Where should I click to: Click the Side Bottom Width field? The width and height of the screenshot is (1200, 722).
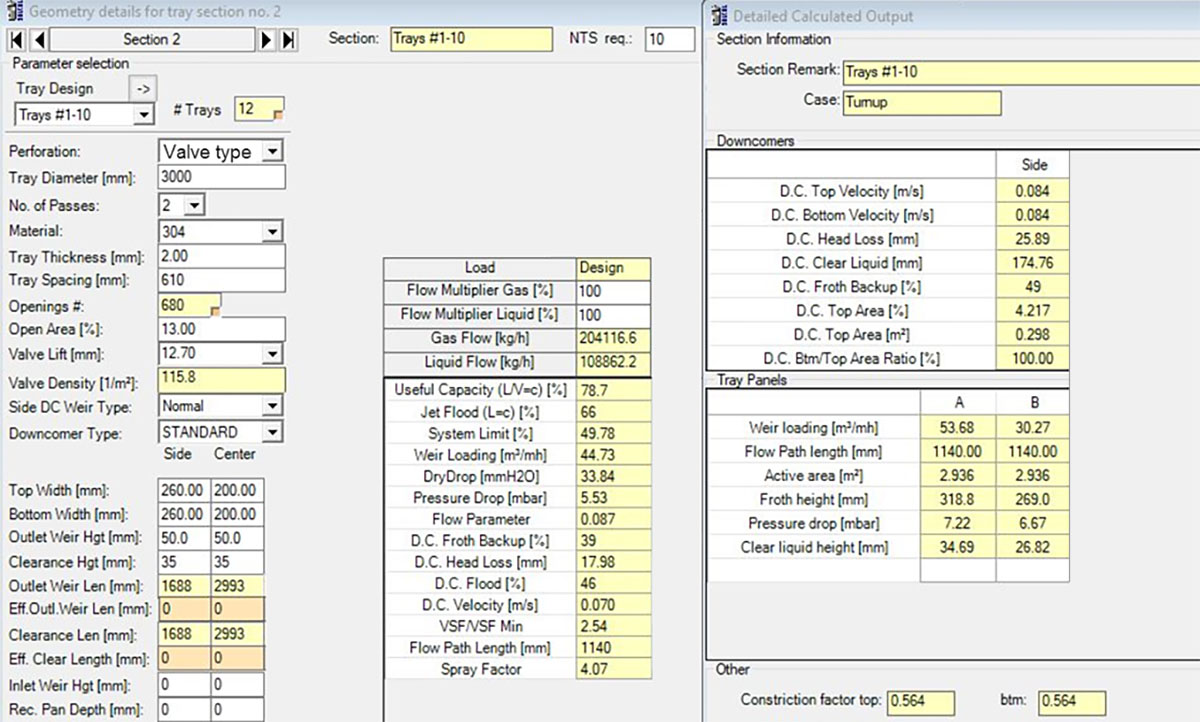184,515
